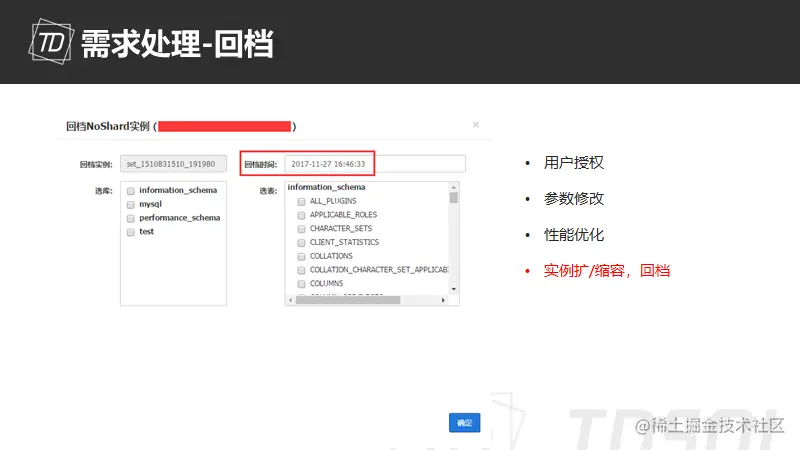The height and width of the screenshot is (450, 800).
Task: Click the horizontal scrollbar thumb in table list
Action: pos(348,300)
